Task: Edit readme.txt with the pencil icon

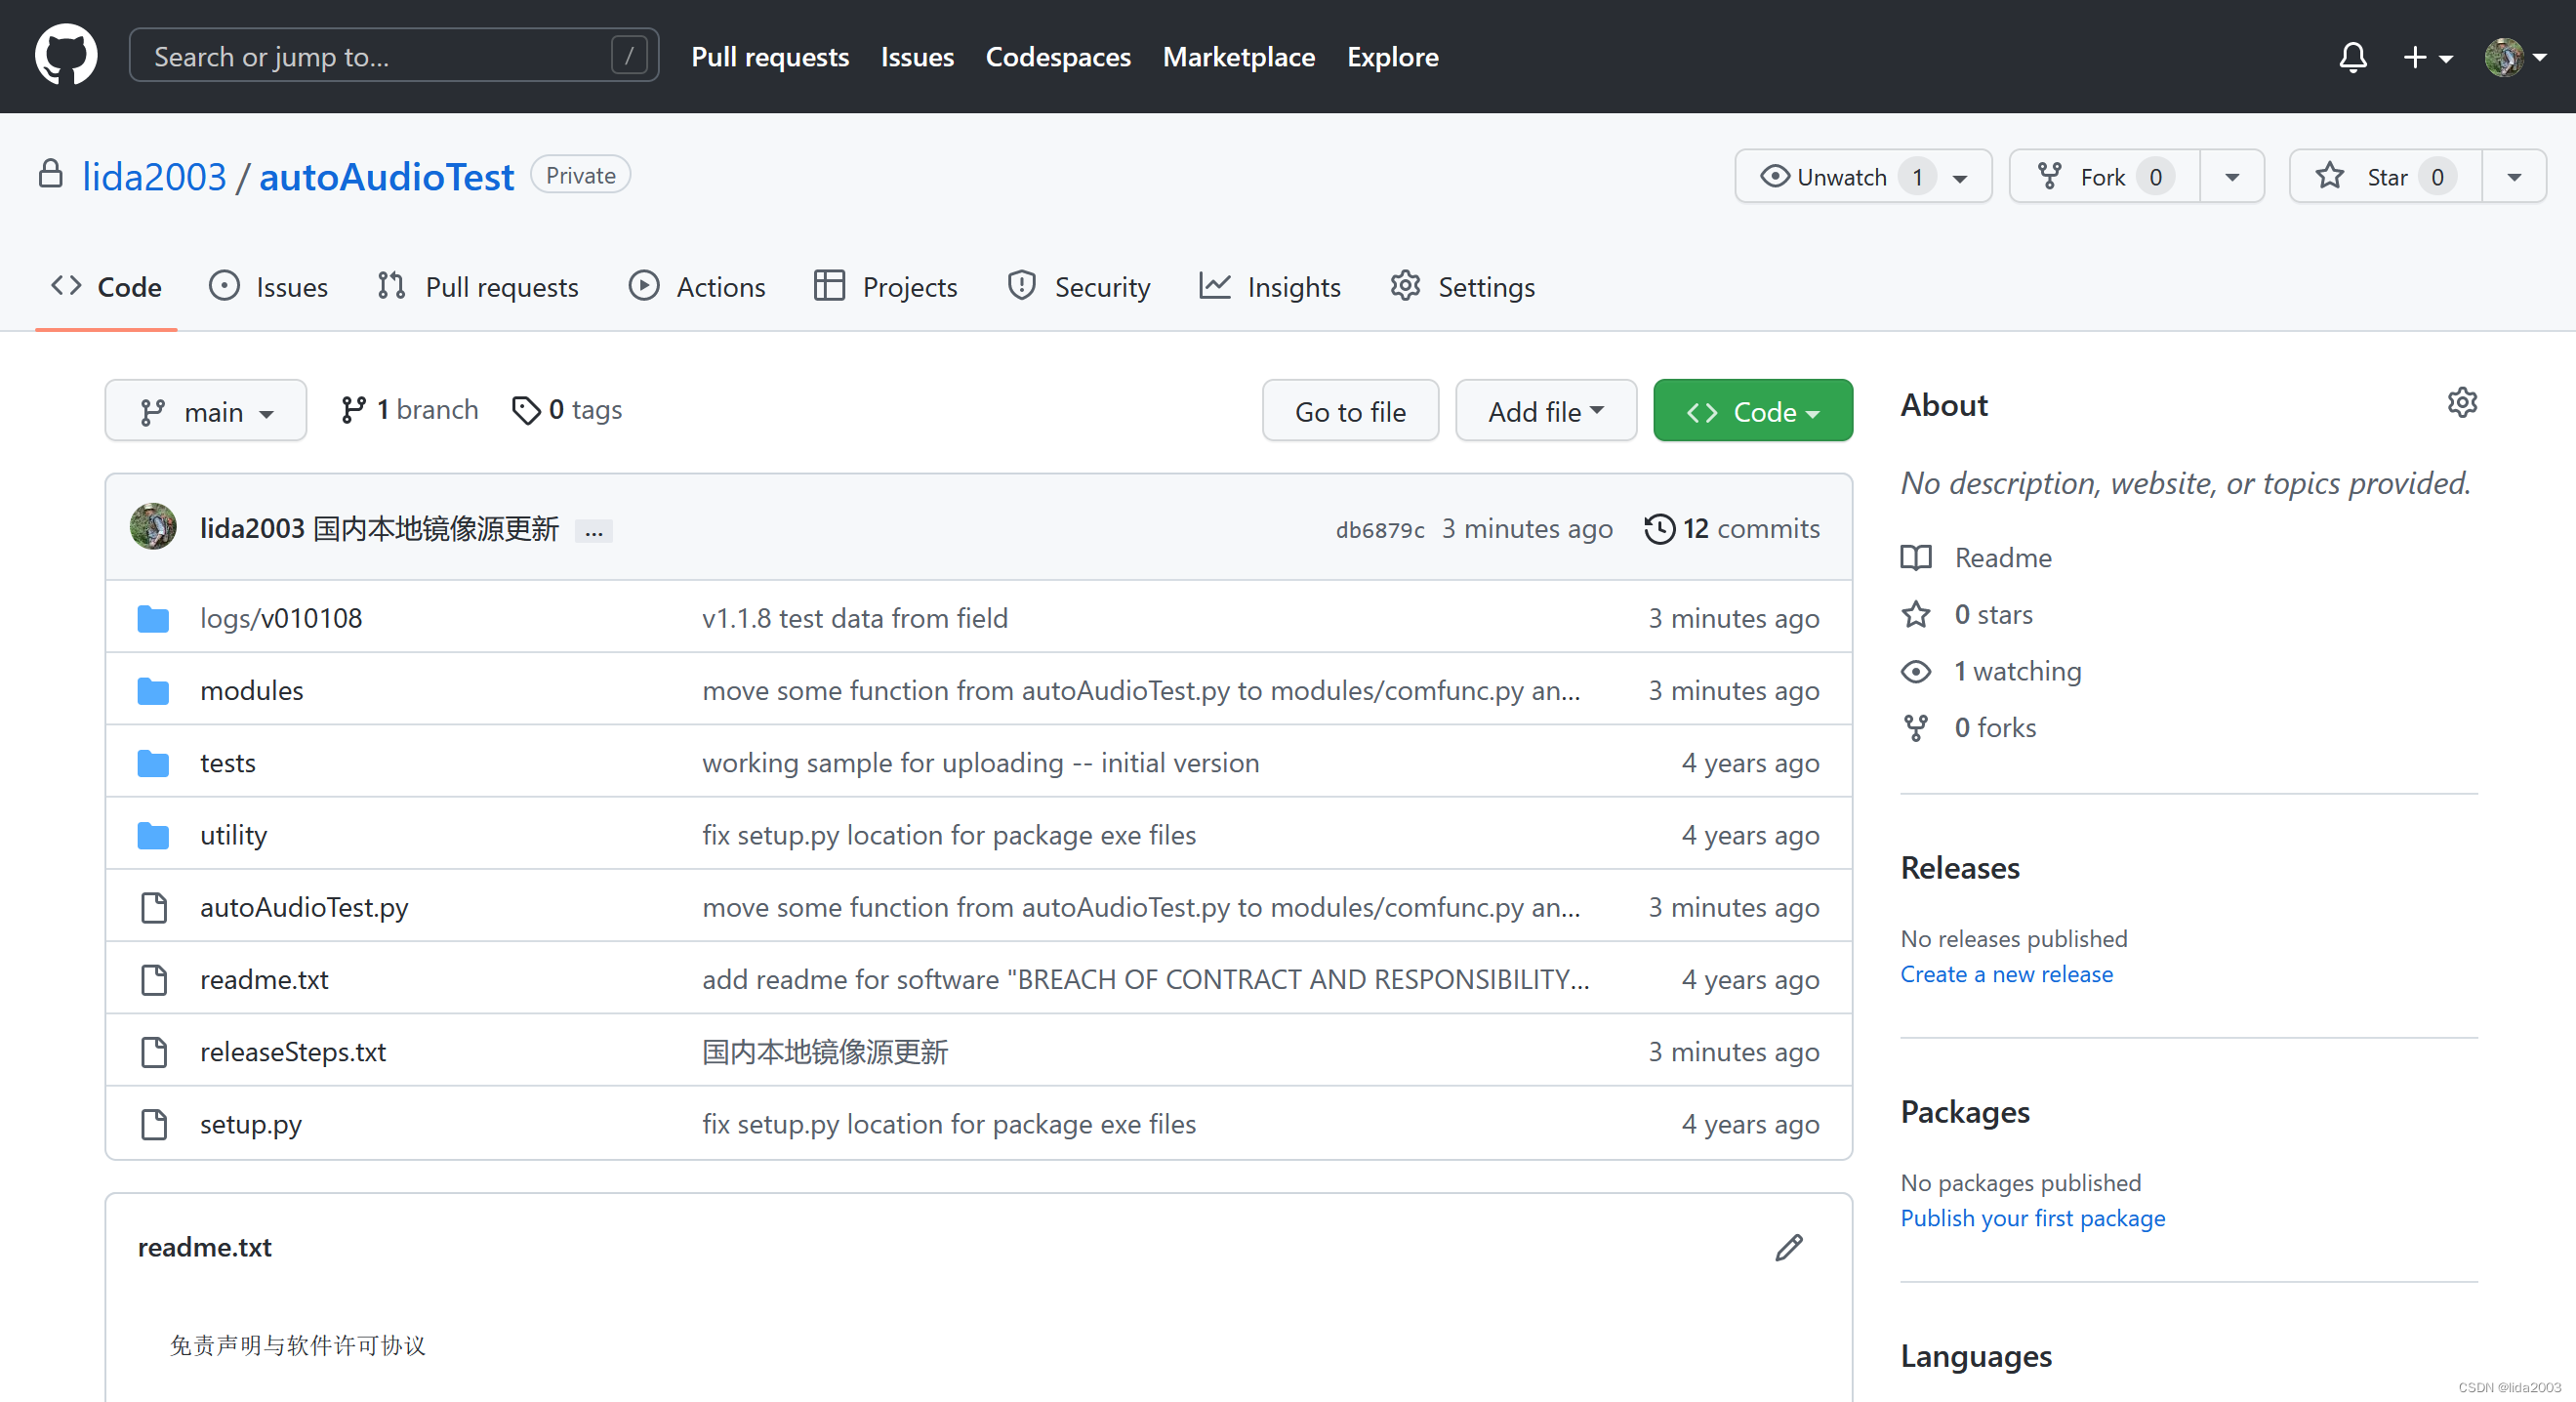Action: (1788, 1247)
